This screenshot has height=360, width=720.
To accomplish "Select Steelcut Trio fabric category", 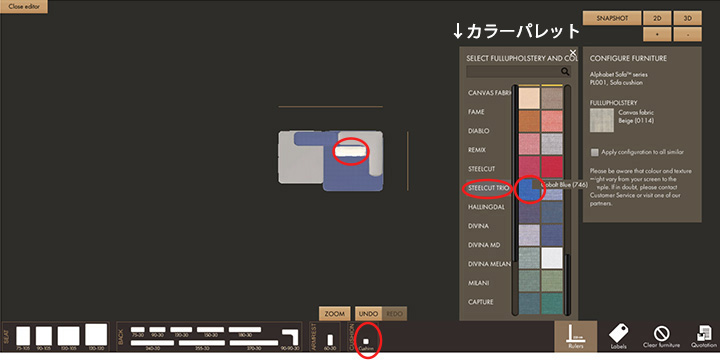I will click(x=487, y=188).
